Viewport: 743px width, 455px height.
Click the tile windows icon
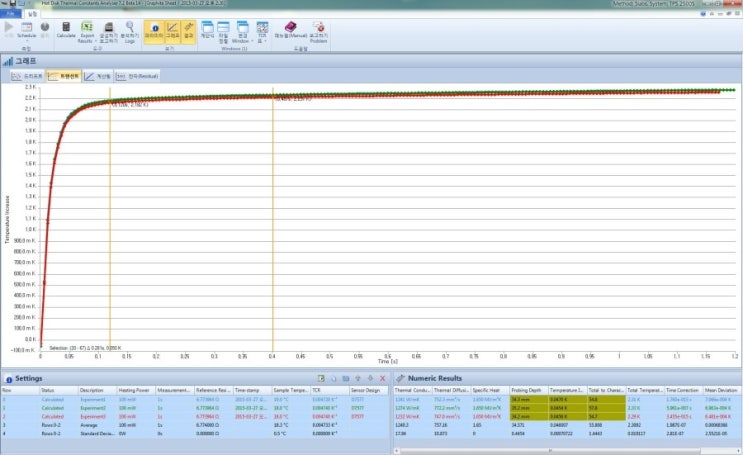coord(222,29)
